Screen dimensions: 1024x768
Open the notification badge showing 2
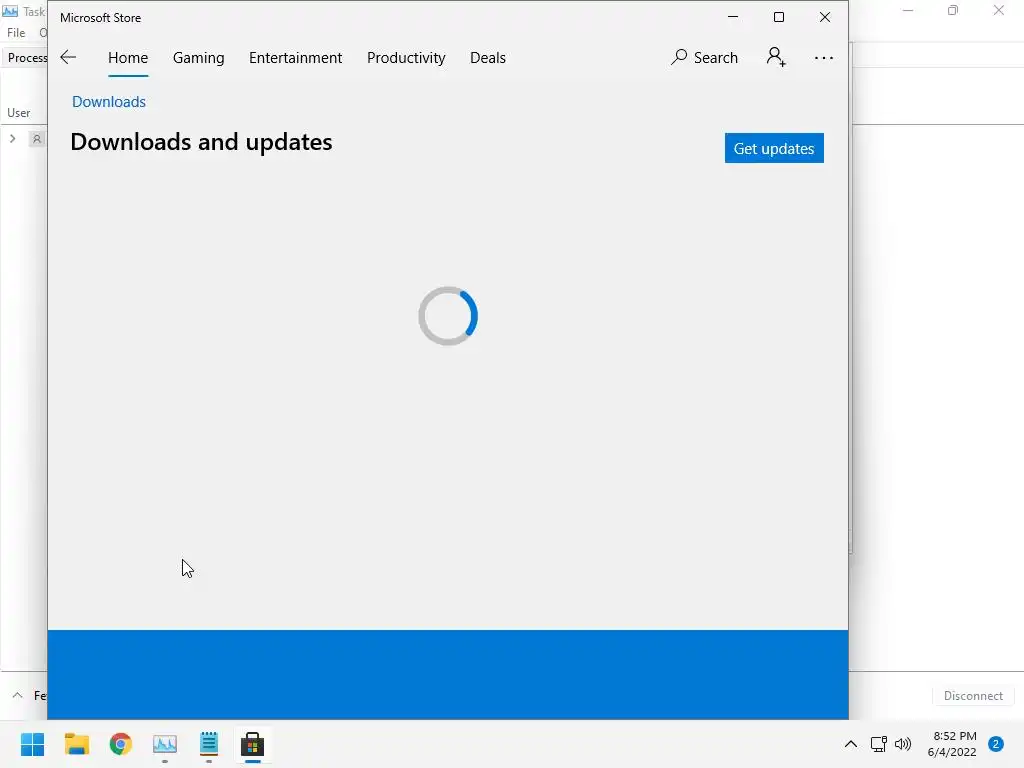pos(996,744)
